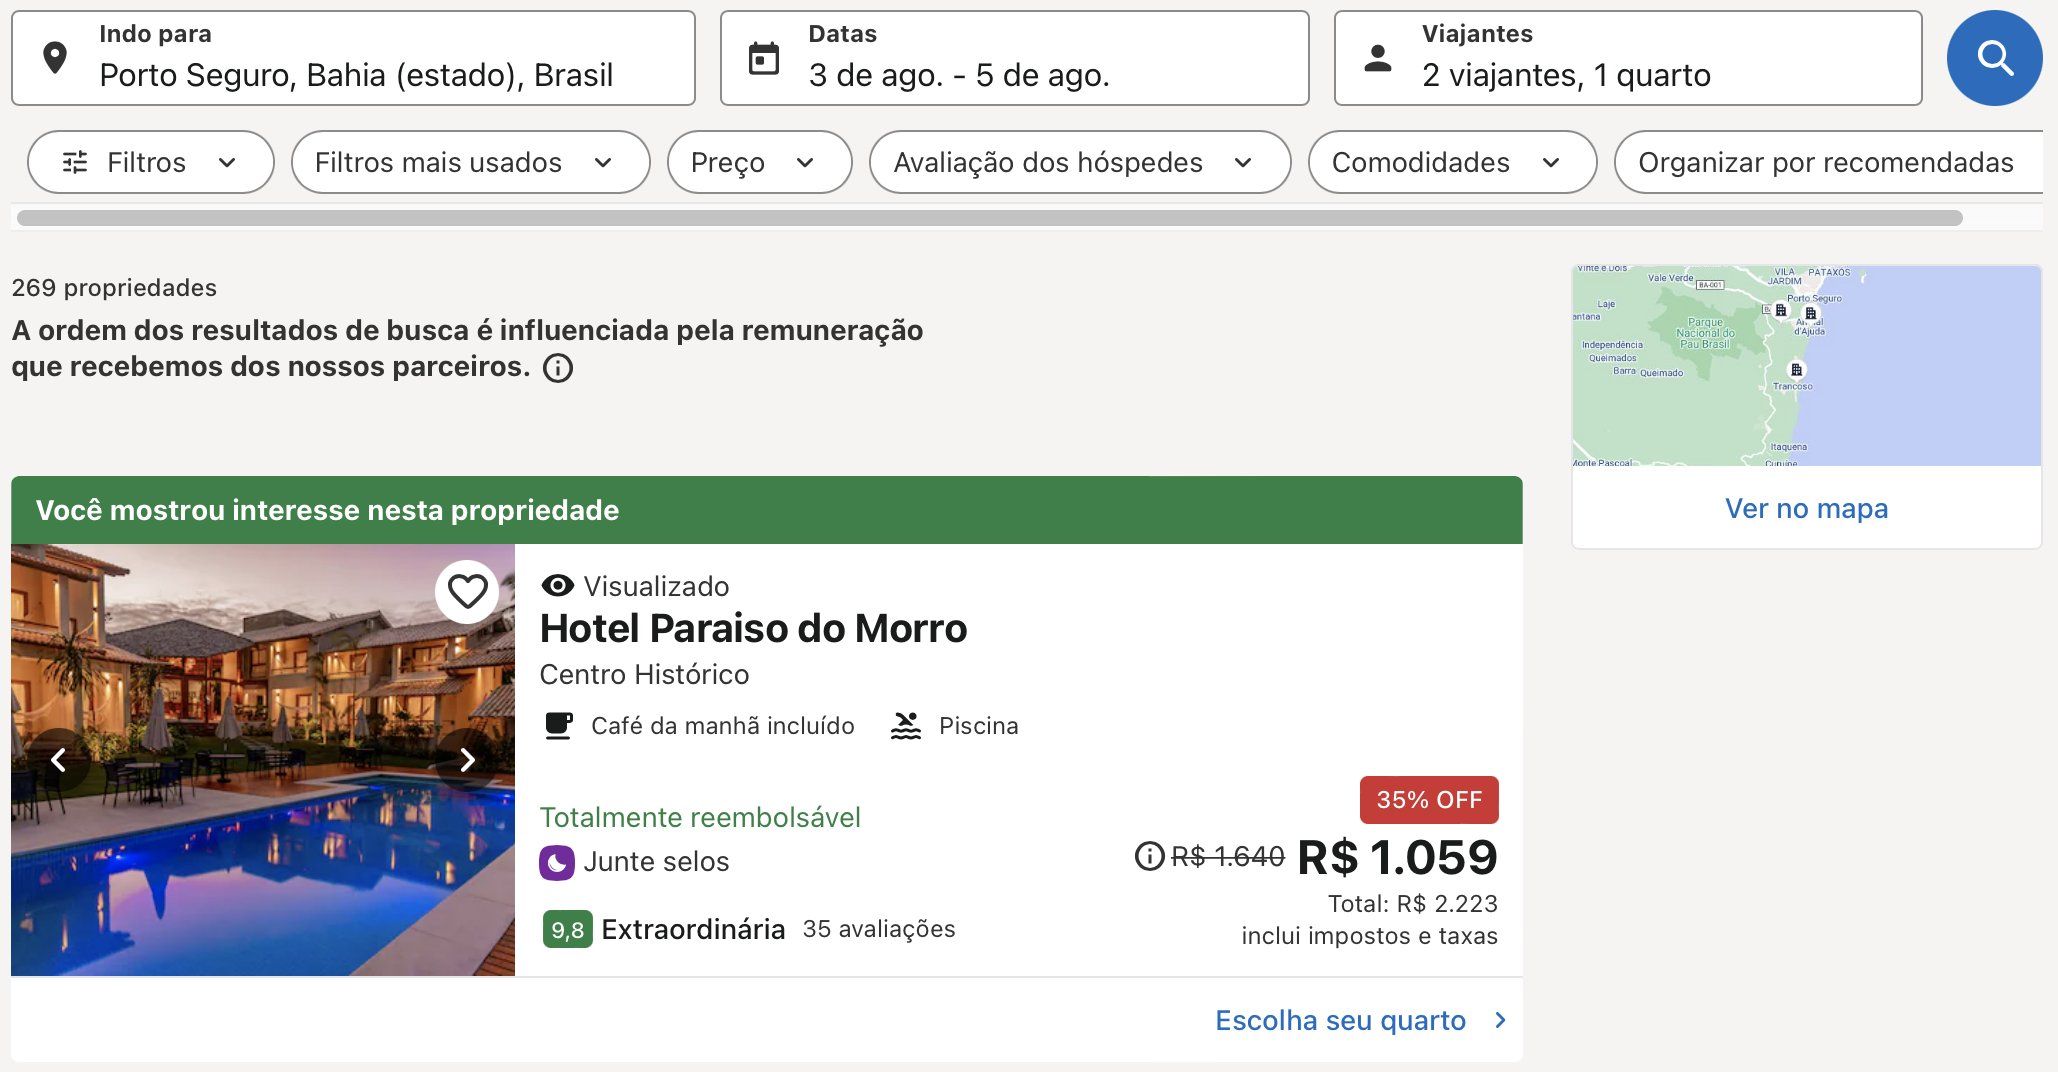
Task: Click the info icon beside partner remuneration notice
Action: (558, 368)
